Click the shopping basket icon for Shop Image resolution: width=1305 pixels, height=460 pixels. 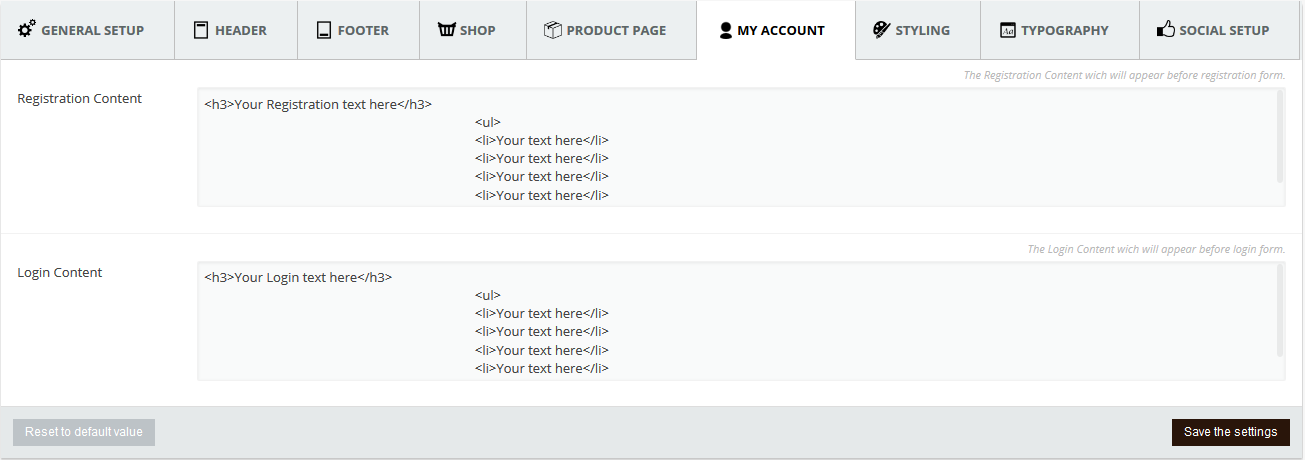pos(446,30)
